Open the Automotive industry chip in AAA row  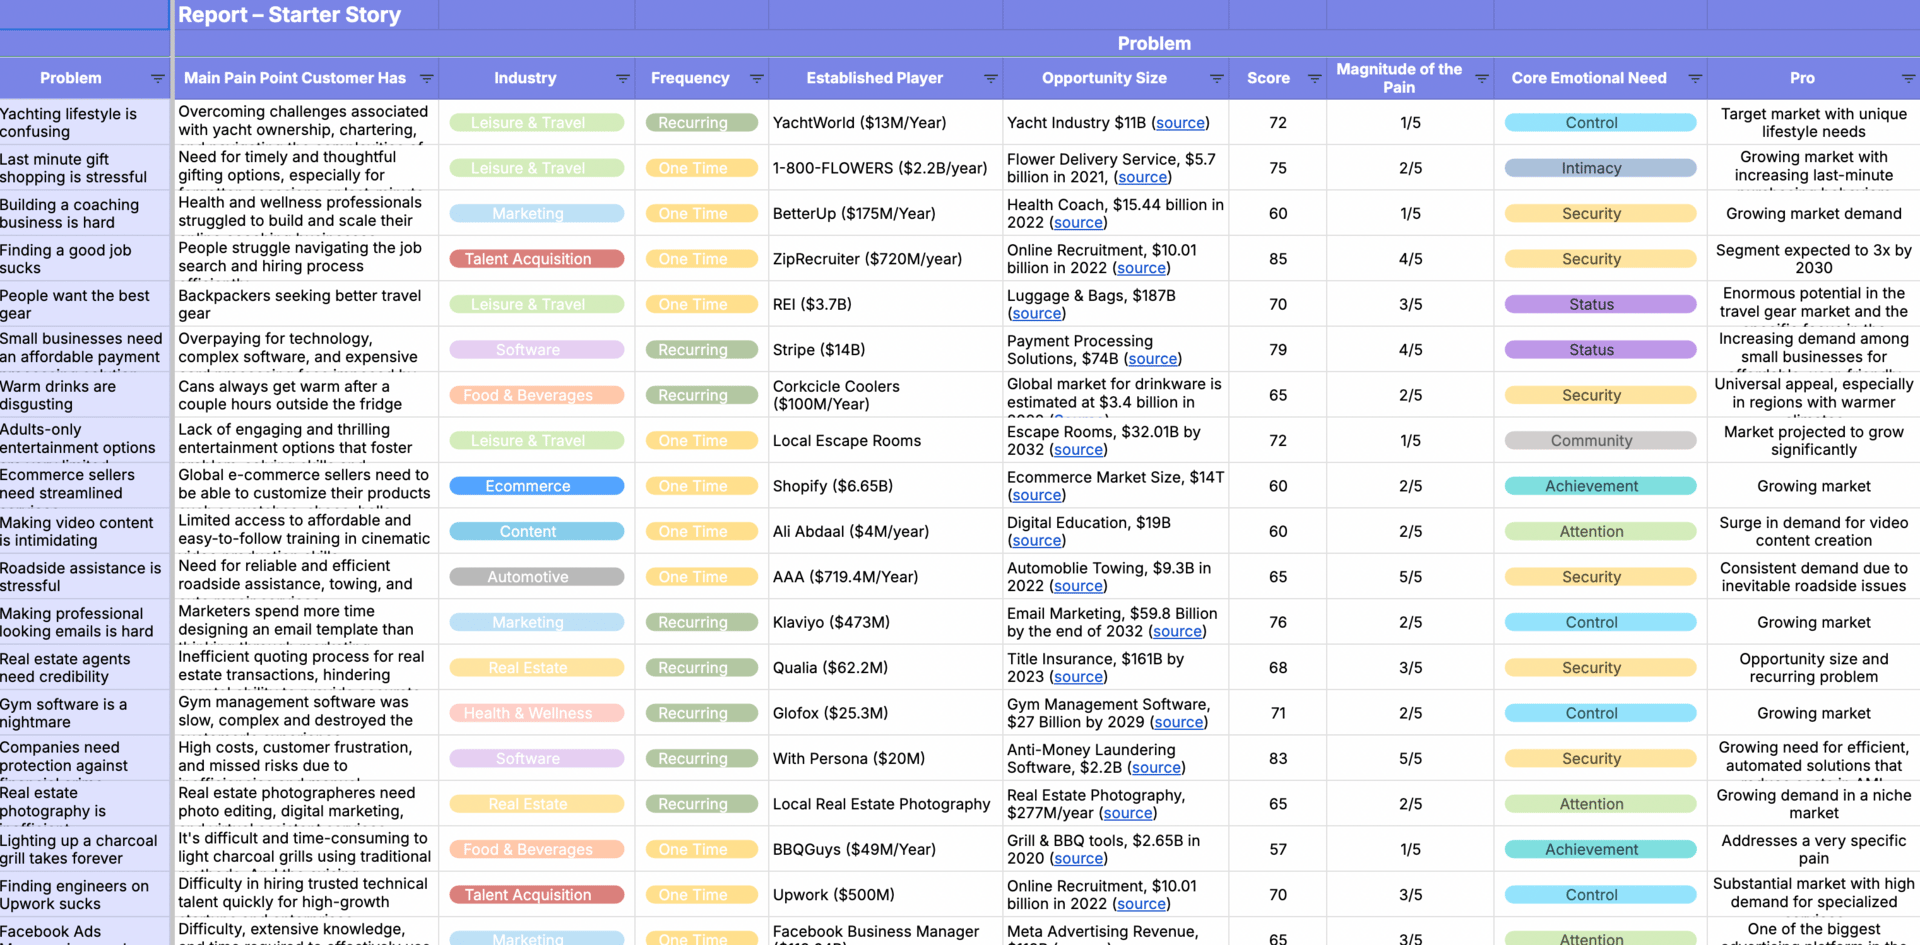tap(536, 577)
